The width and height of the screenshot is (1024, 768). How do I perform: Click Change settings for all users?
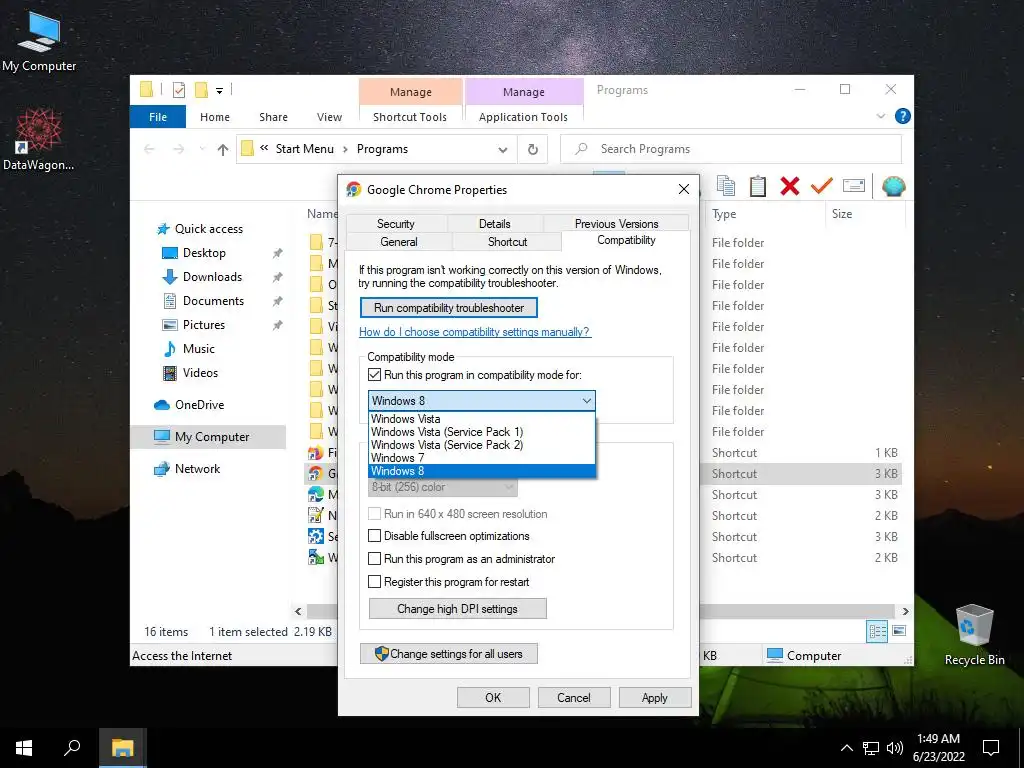[449, 654]
